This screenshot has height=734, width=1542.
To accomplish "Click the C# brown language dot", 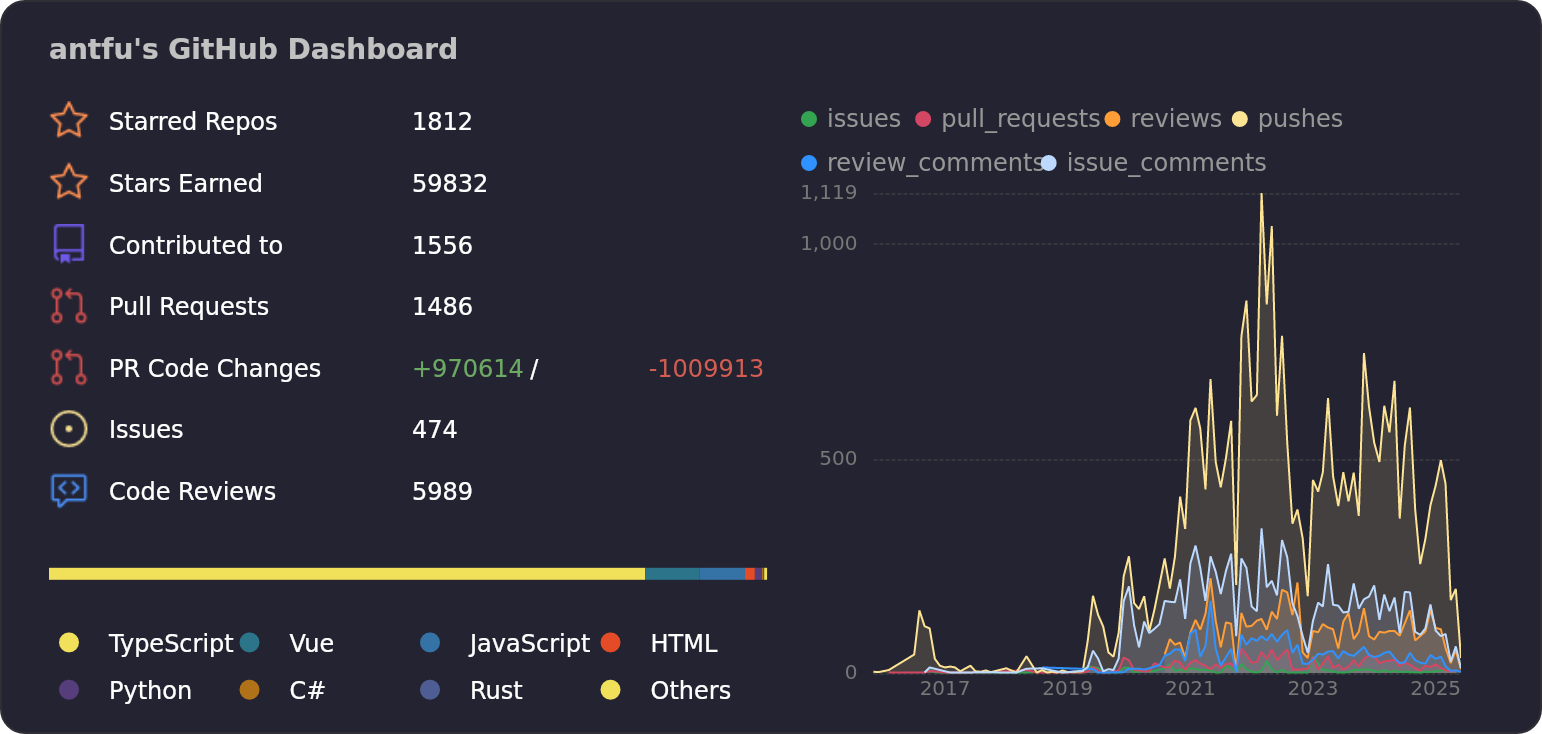I will coord(249,690).
